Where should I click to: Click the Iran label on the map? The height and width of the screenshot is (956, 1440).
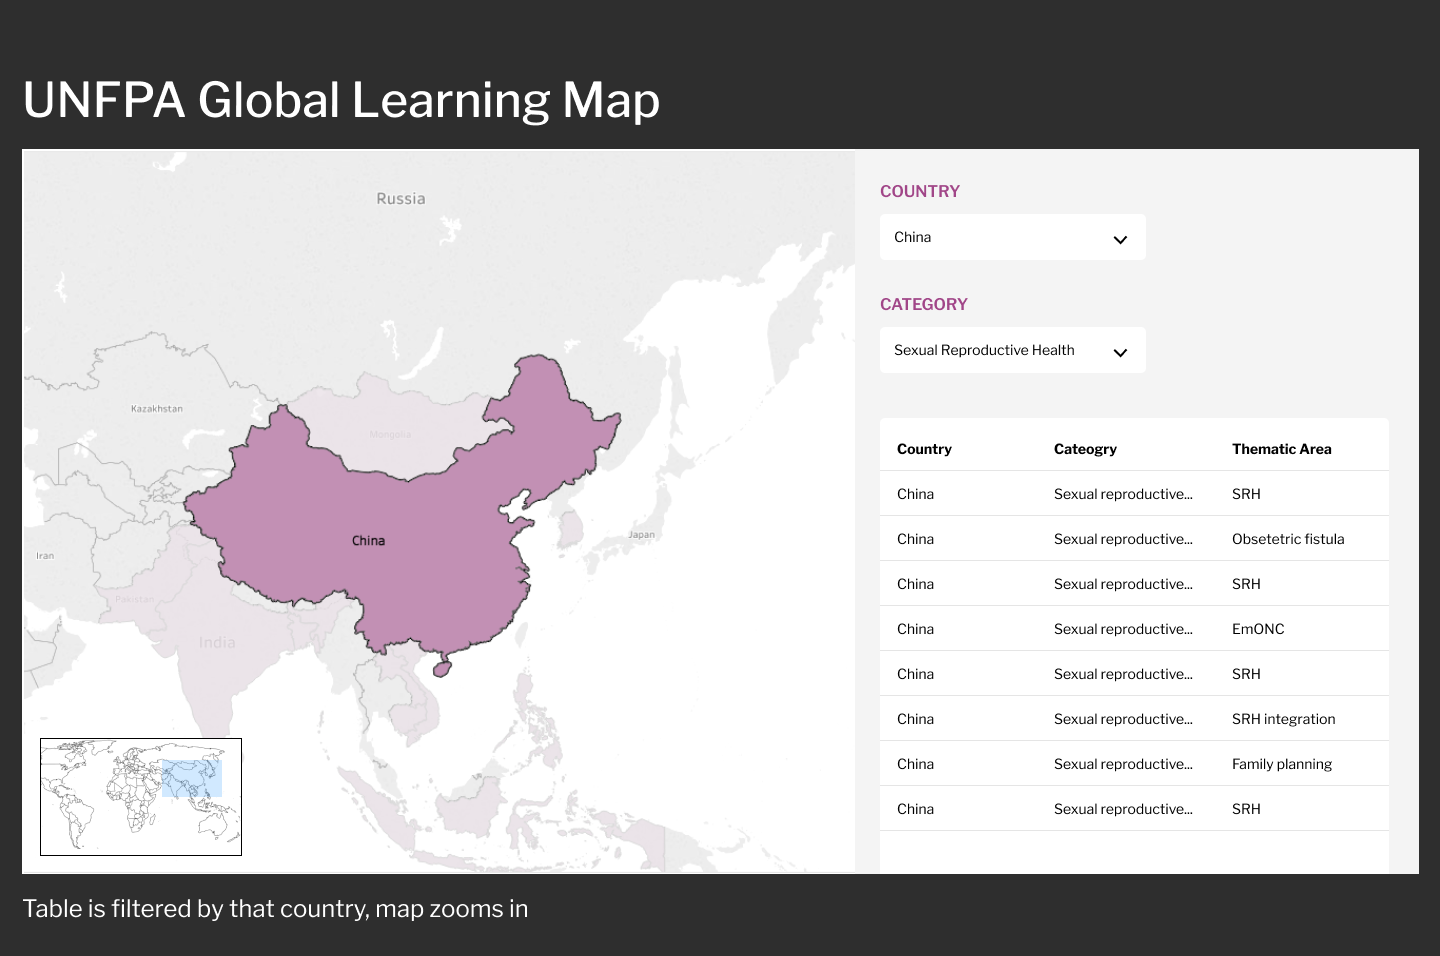click(x=45, y=556)
